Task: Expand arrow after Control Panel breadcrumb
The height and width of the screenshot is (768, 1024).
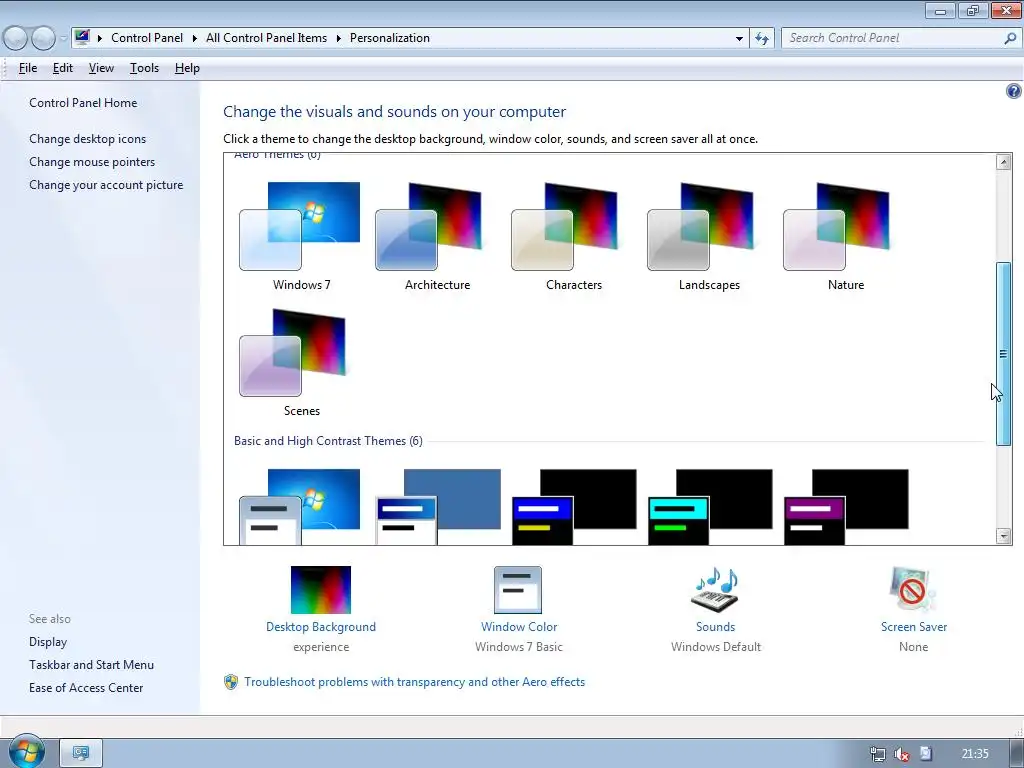Action: click(195, 38)
